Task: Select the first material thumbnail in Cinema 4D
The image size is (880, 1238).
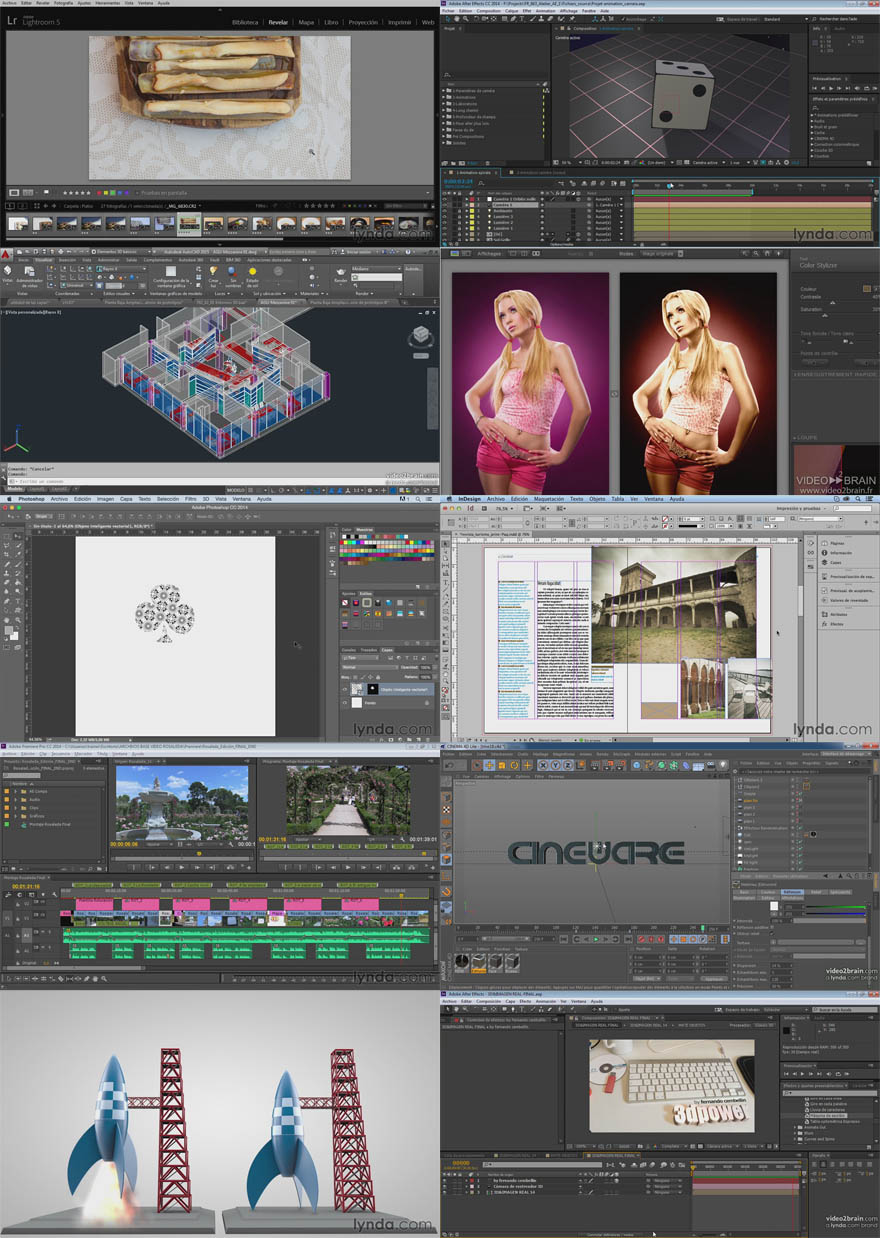Action: pyautogui.click(x=464, y=961)
